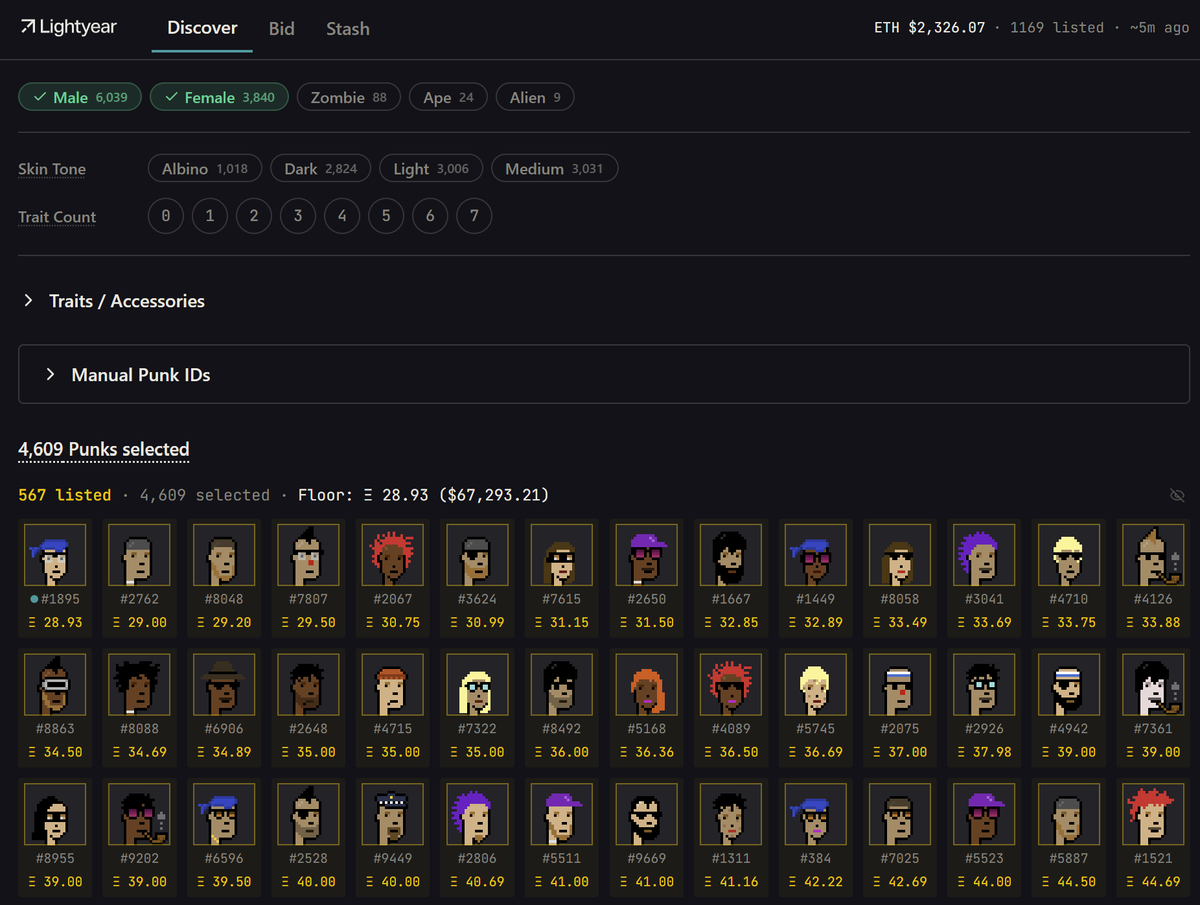Select trait count 0
Viewport: 1200px width, 905px height.
[166, 216]
